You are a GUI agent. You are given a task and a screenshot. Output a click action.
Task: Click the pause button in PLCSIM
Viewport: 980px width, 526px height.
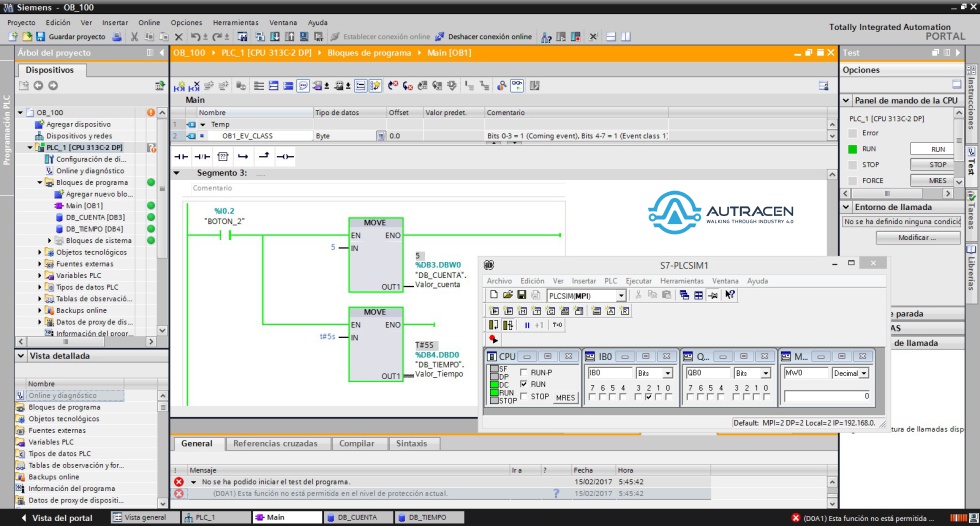click(x=527, y=325)
